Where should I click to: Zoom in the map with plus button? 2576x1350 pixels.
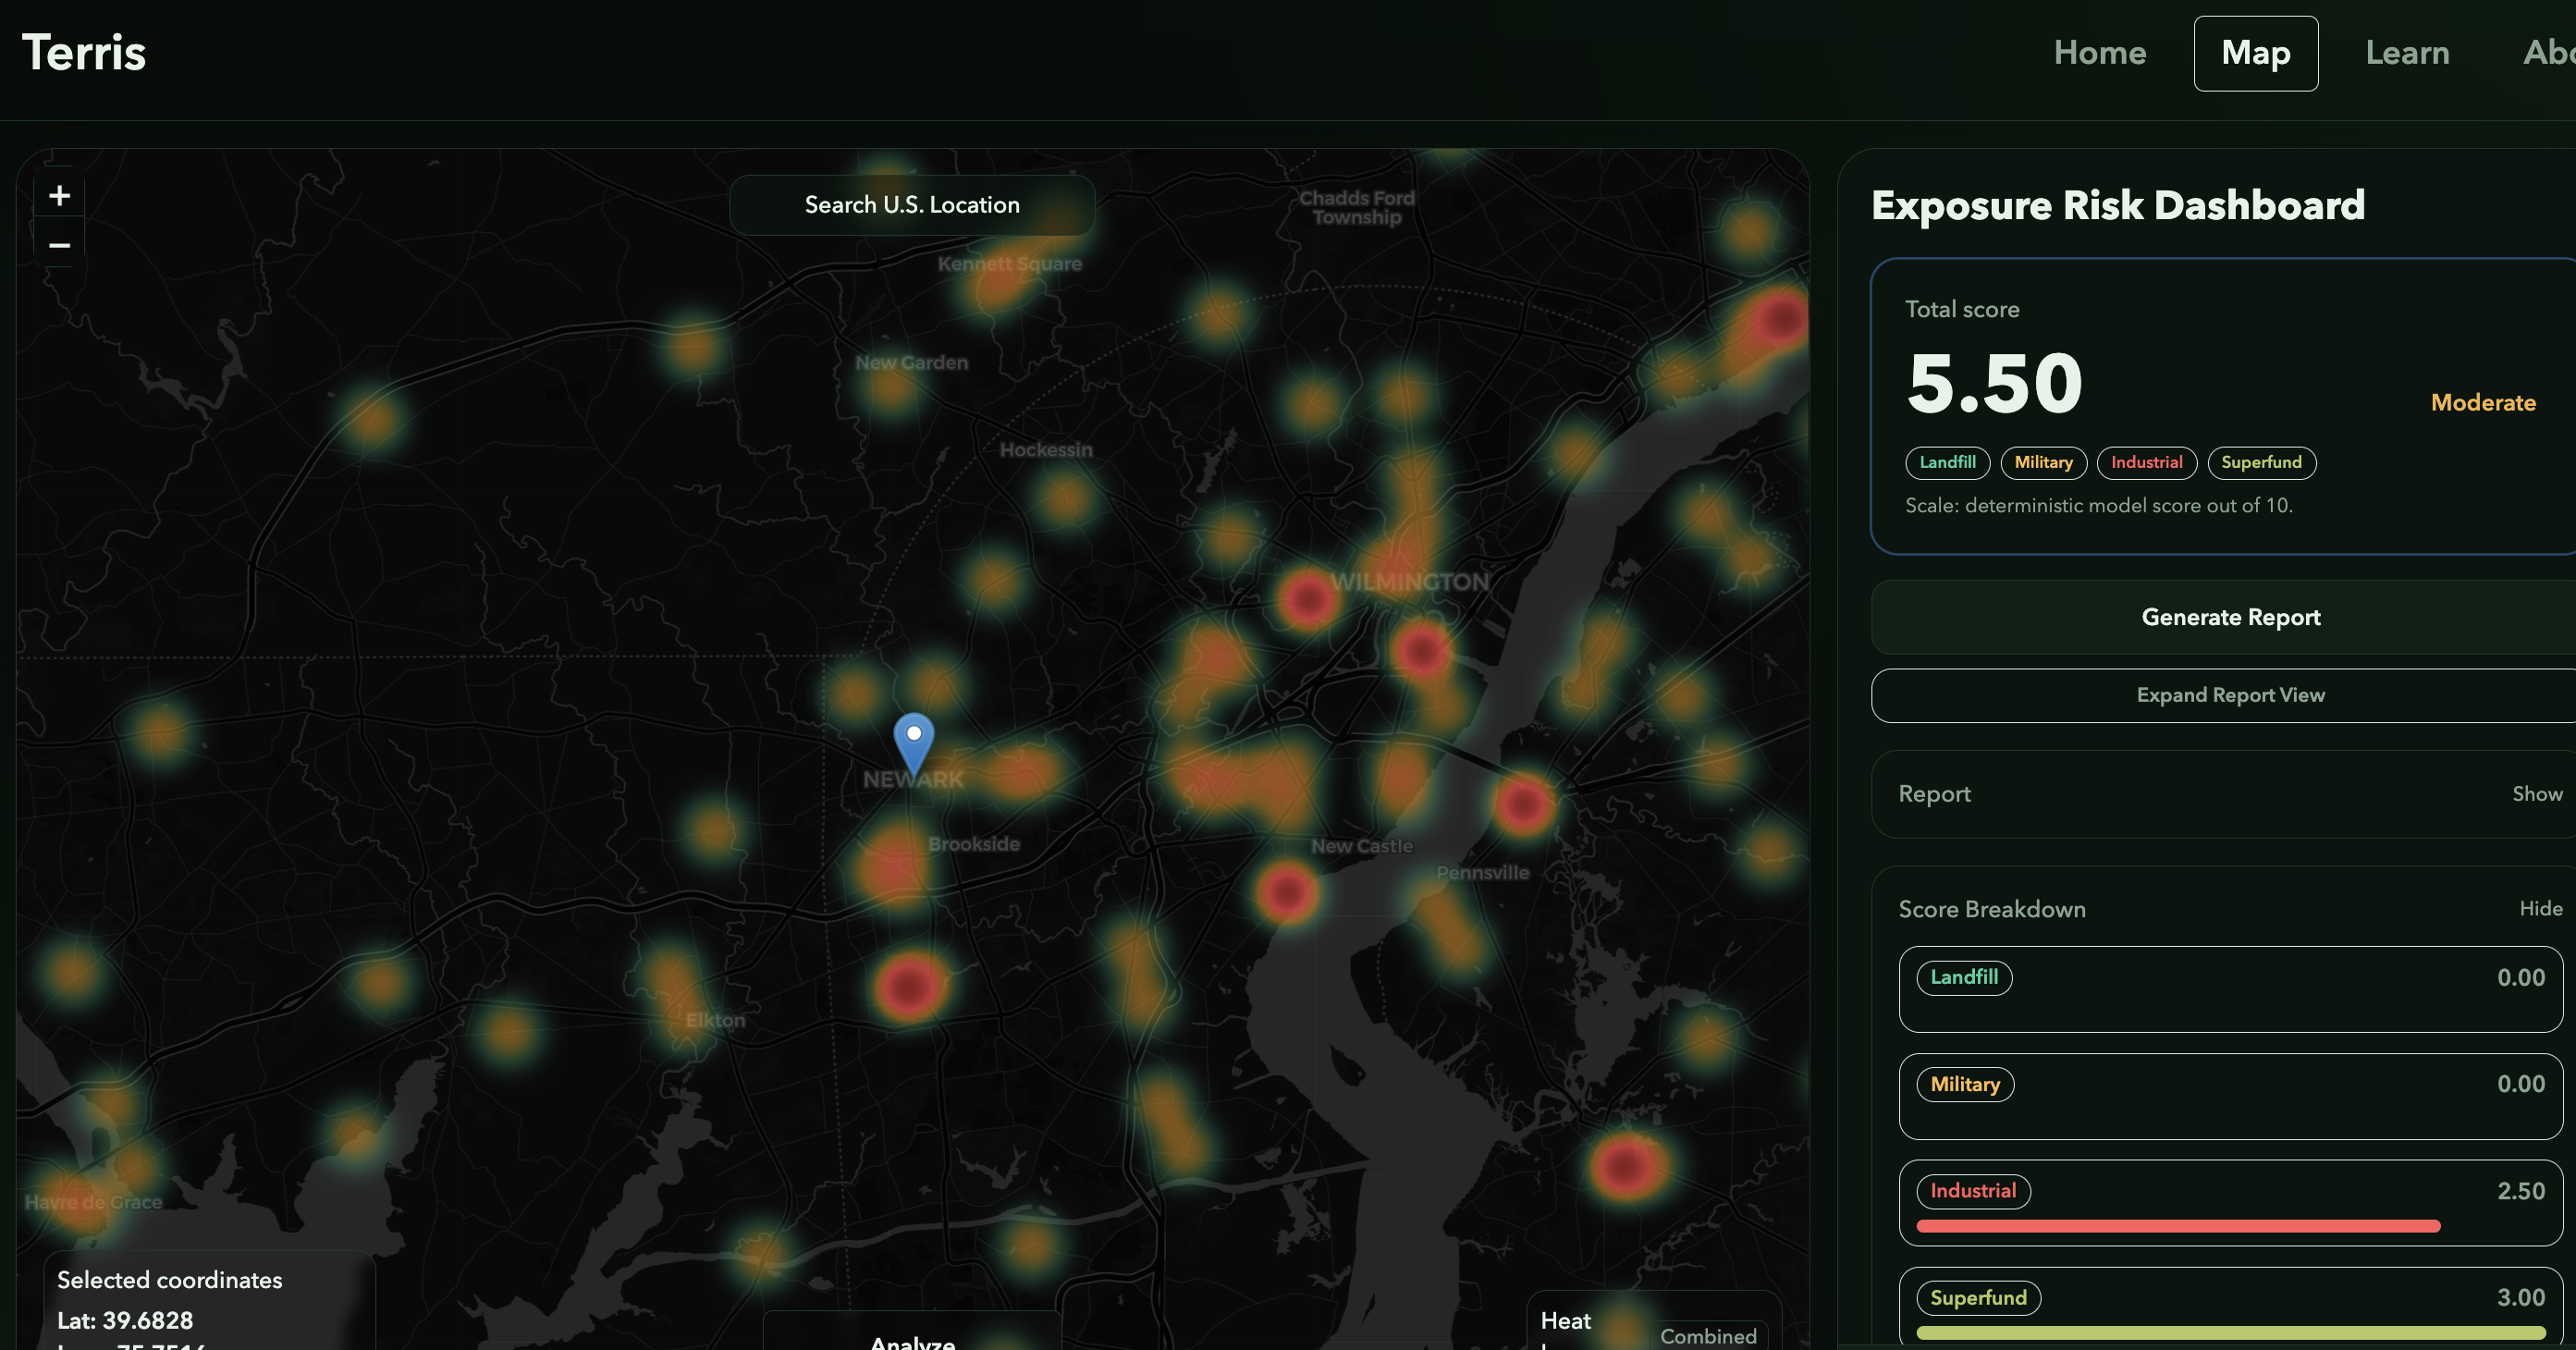(59, 196)
